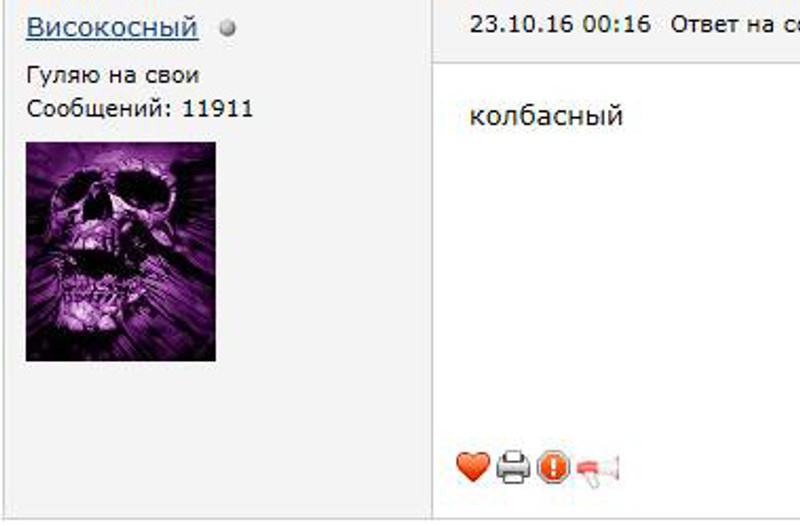Like the post with the heart icon
The width and height of the screenshot is (800, 526).
[x=473, y=466]
